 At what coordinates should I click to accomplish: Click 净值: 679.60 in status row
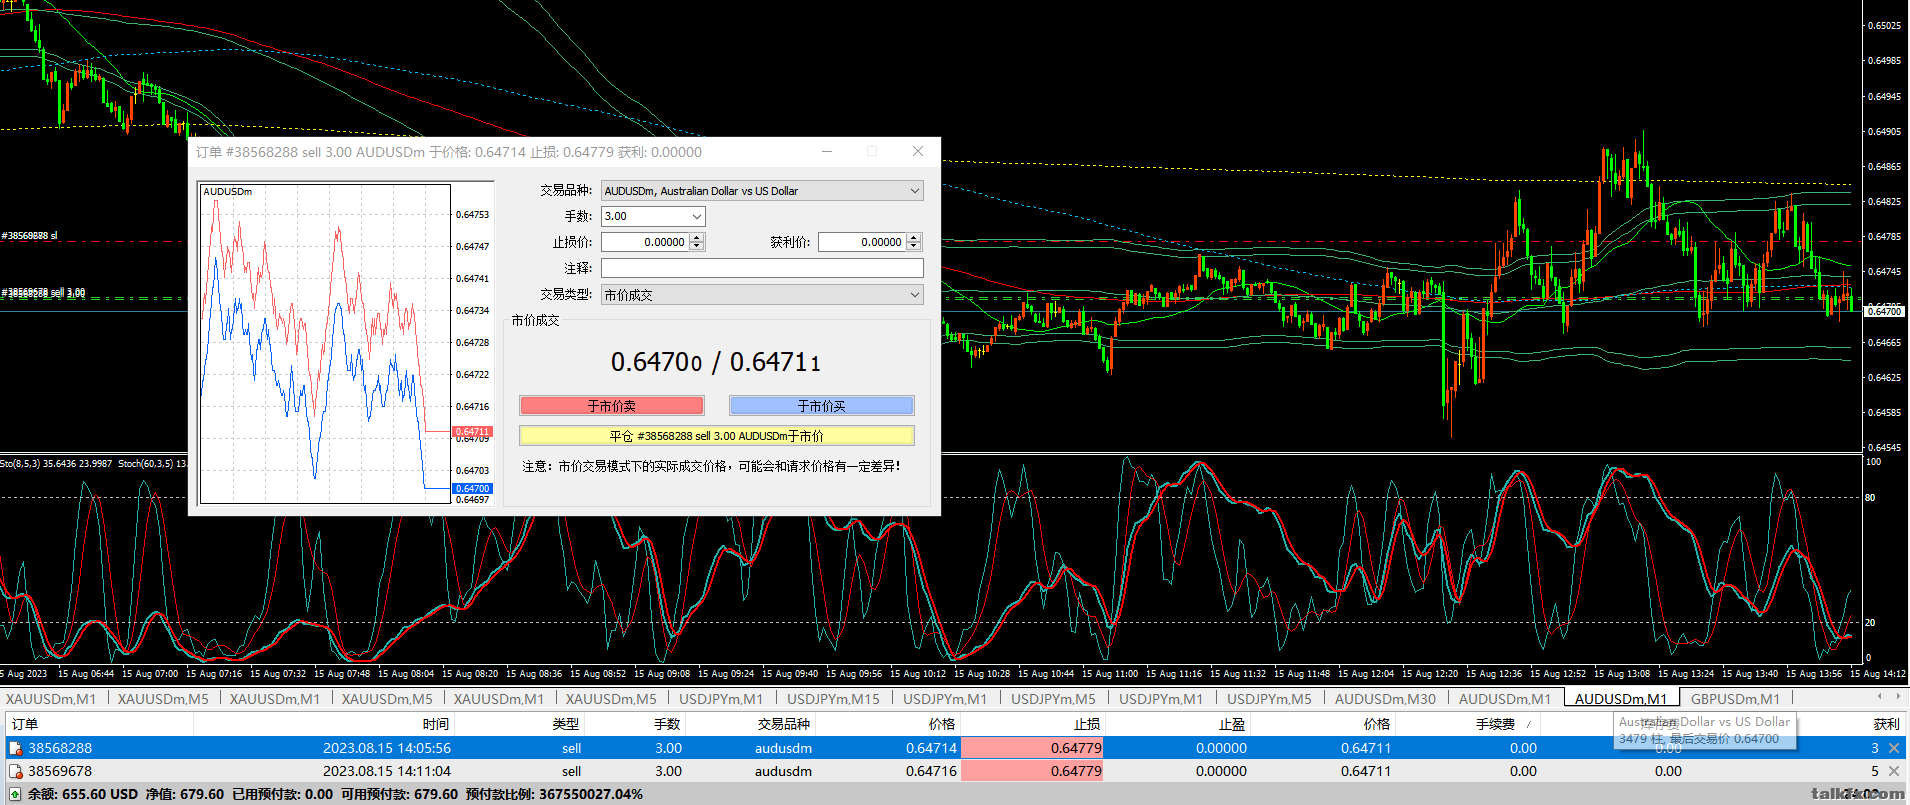pyautogui.click(x=184, y=794)
